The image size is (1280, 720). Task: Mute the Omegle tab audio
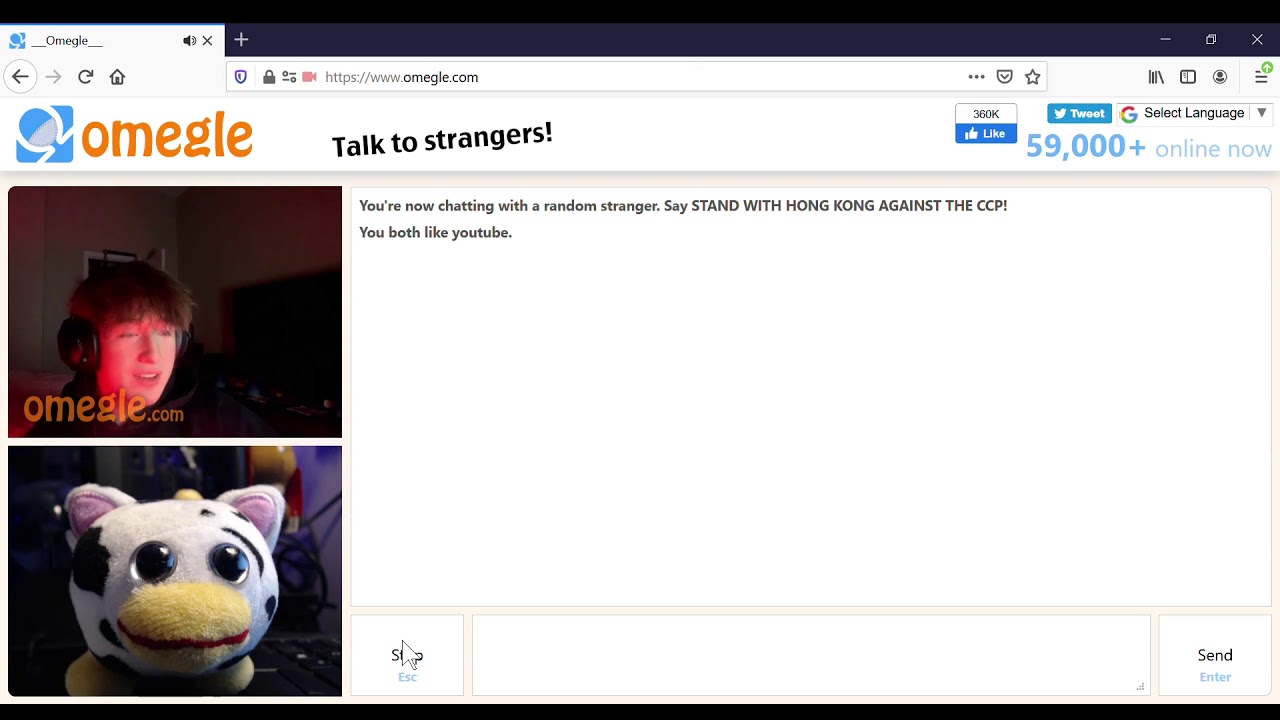(x=189, y=41)
